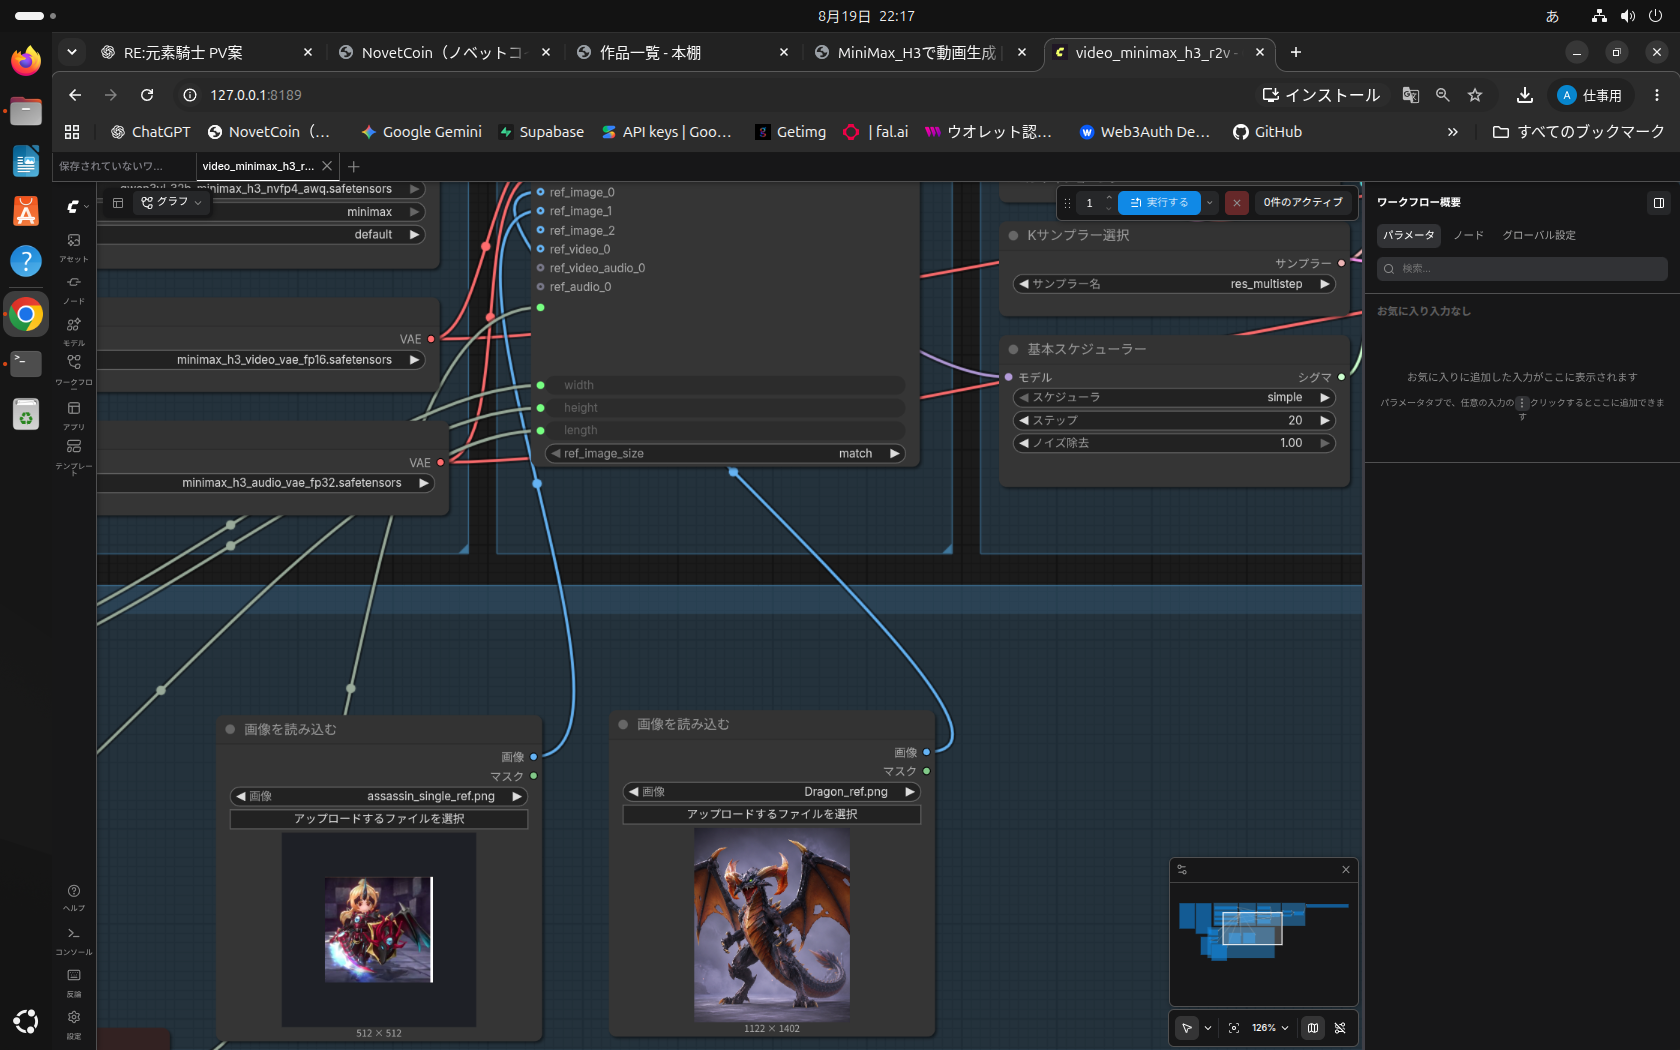This screenshot has width=1680, height=1050.
Task: Switch to the ノード tab in right panel
Action: [1469, 235]
